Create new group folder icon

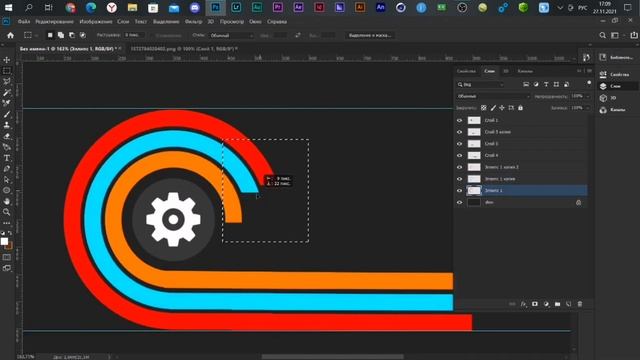click(558, 304)
